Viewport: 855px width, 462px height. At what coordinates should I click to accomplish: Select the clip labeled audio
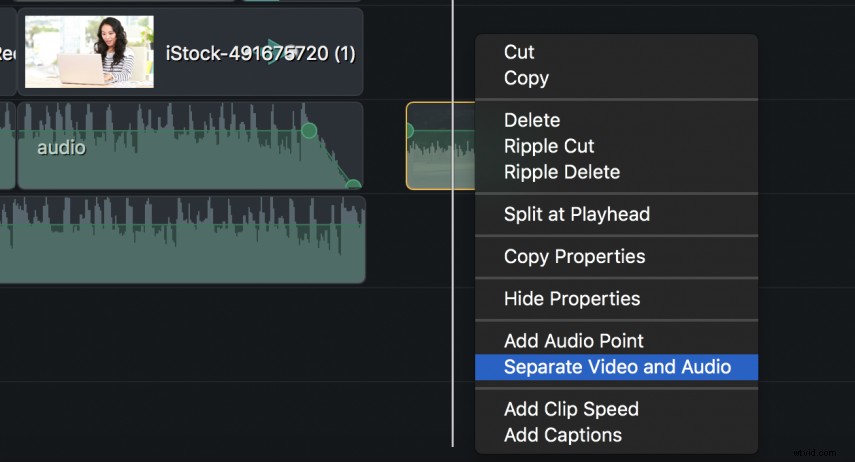point(190,146)
